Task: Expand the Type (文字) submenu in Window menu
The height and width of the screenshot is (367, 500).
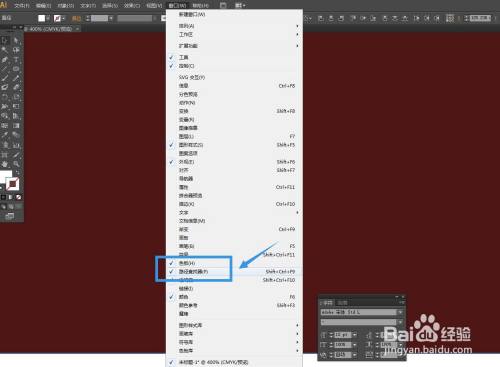Action: click(234, 212)
